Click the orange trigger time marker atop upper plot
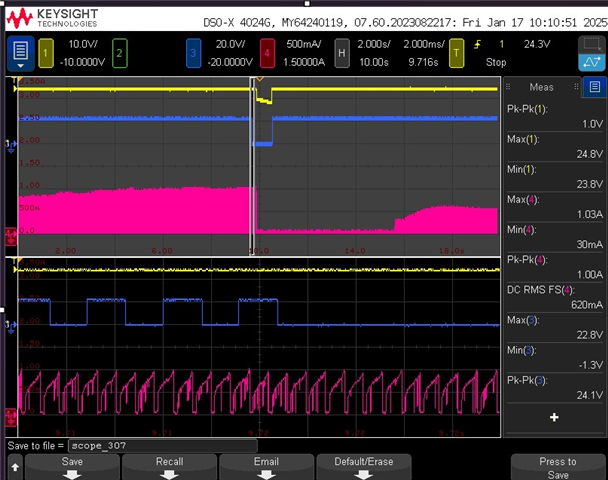The height and width of the screenshot is (480, 608). click(259, 79)
